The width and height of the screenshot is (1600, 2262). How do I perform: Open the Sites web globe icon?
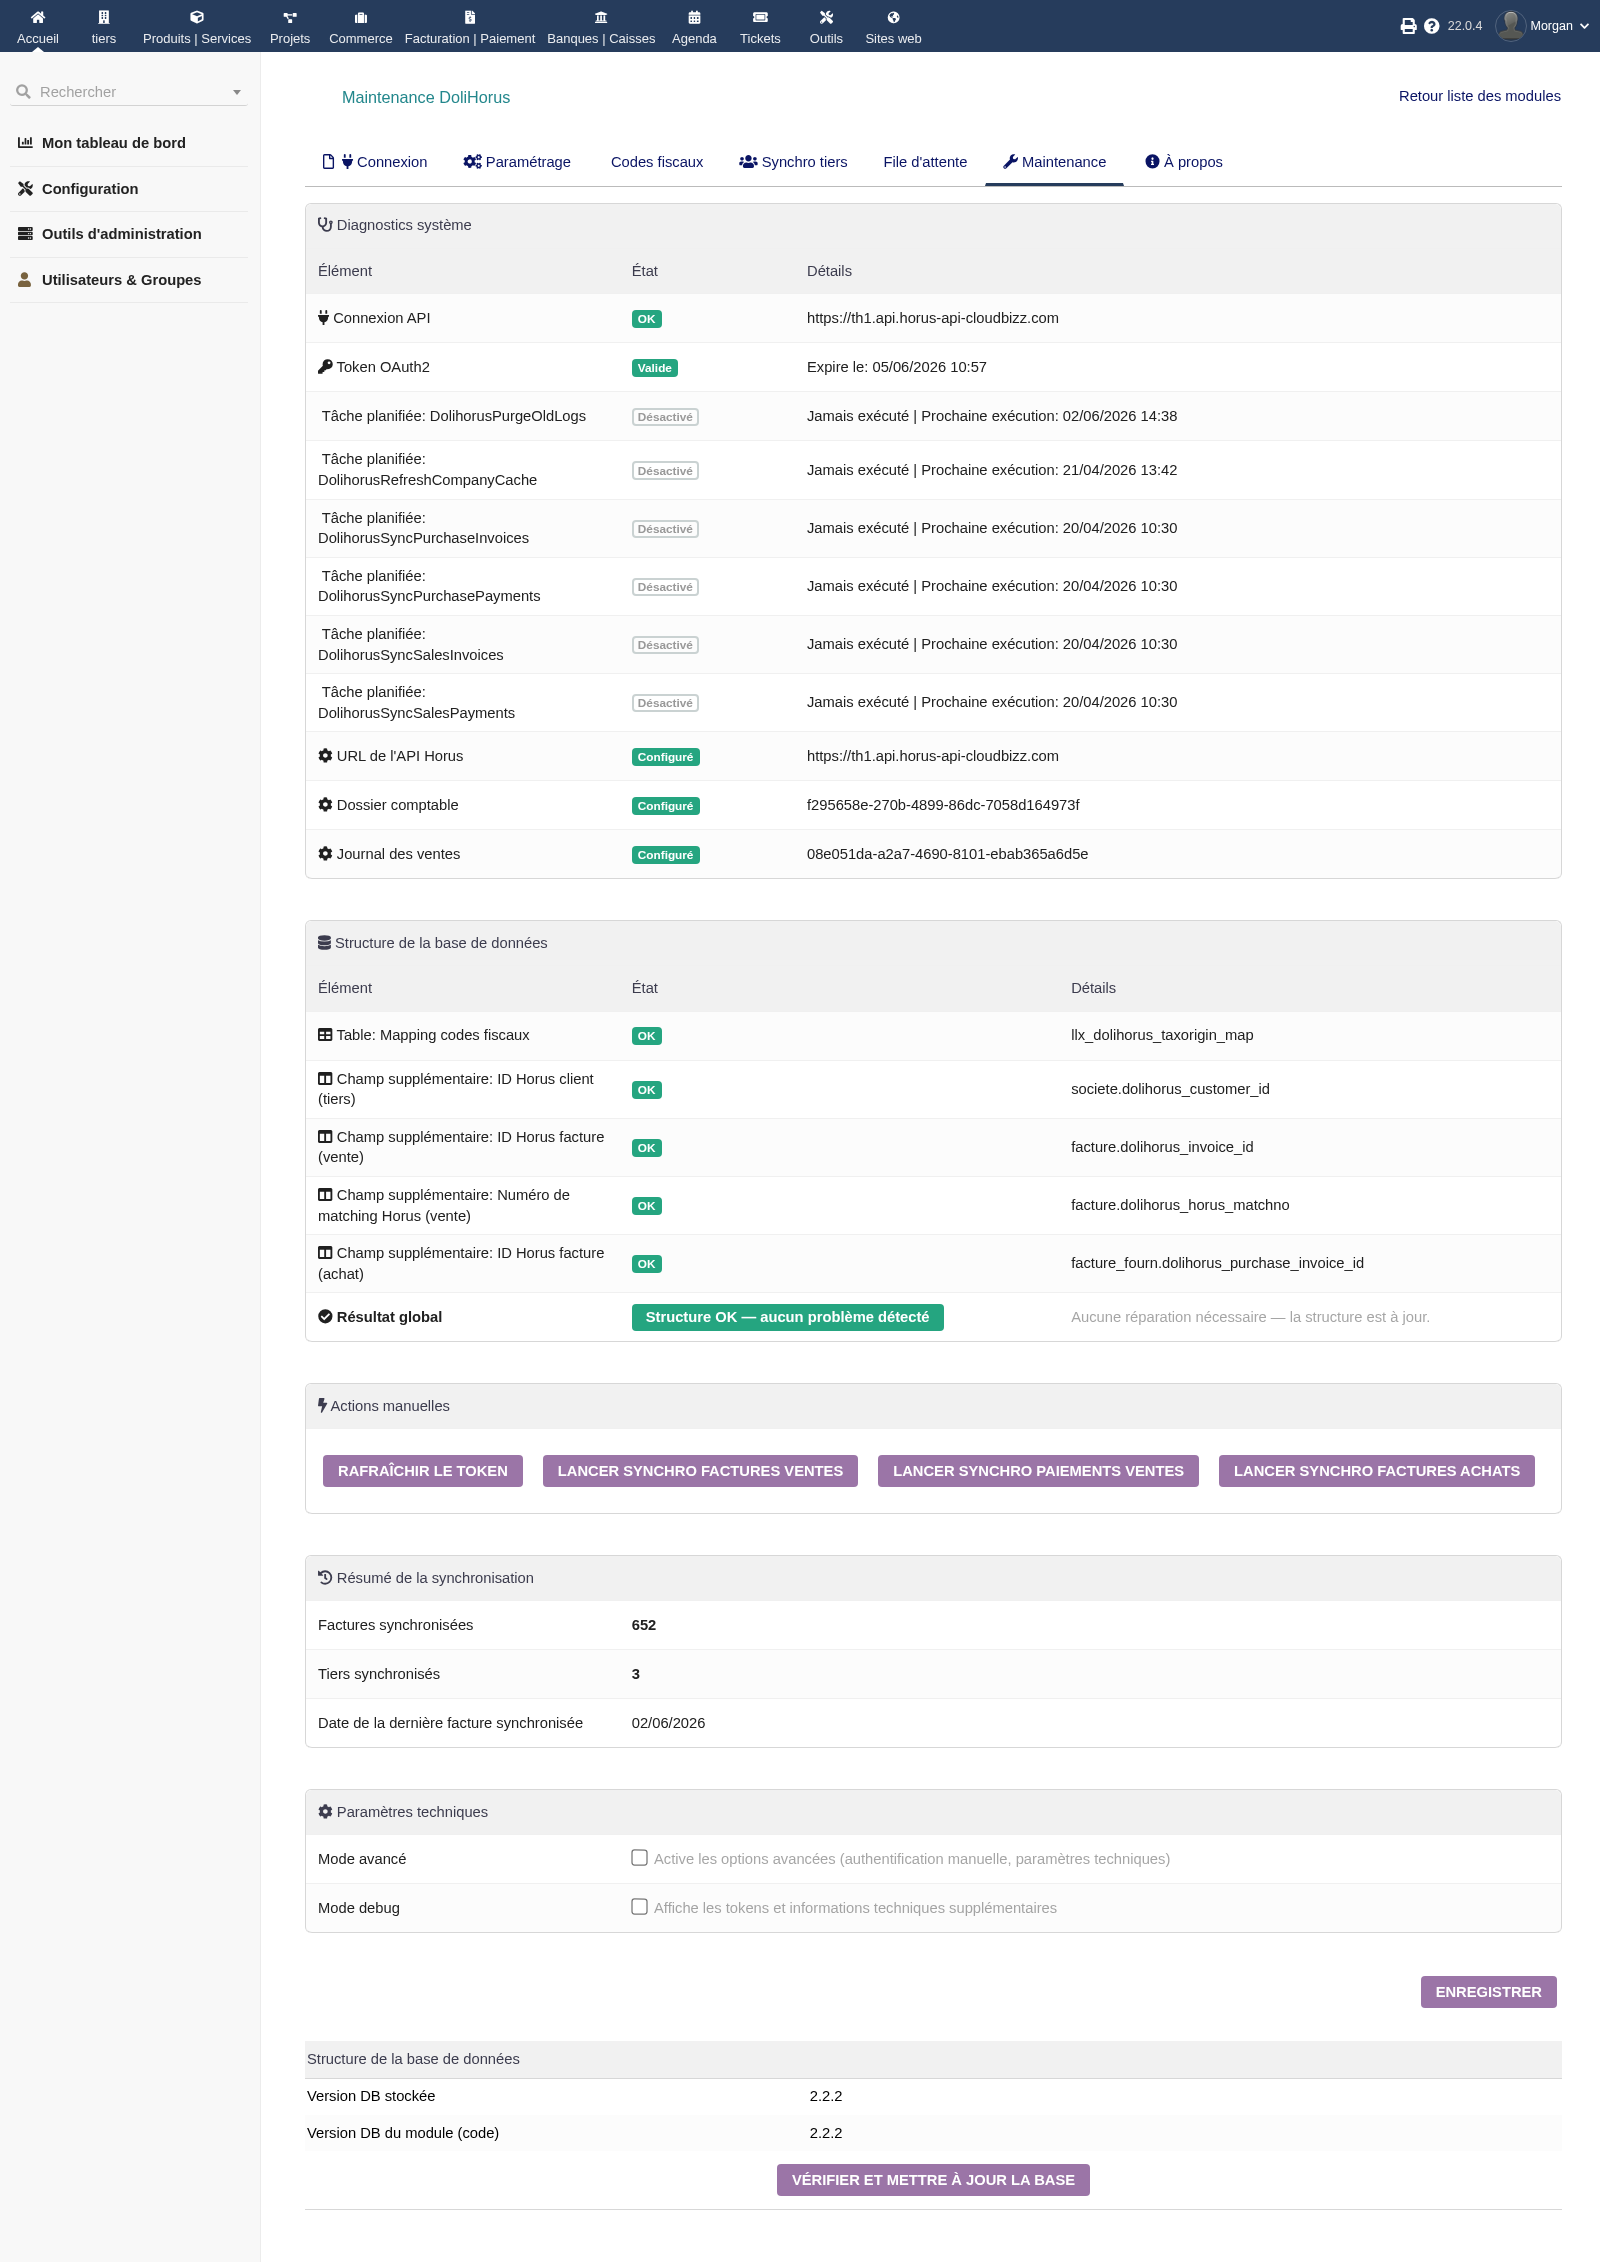click(x=893, y=17)
